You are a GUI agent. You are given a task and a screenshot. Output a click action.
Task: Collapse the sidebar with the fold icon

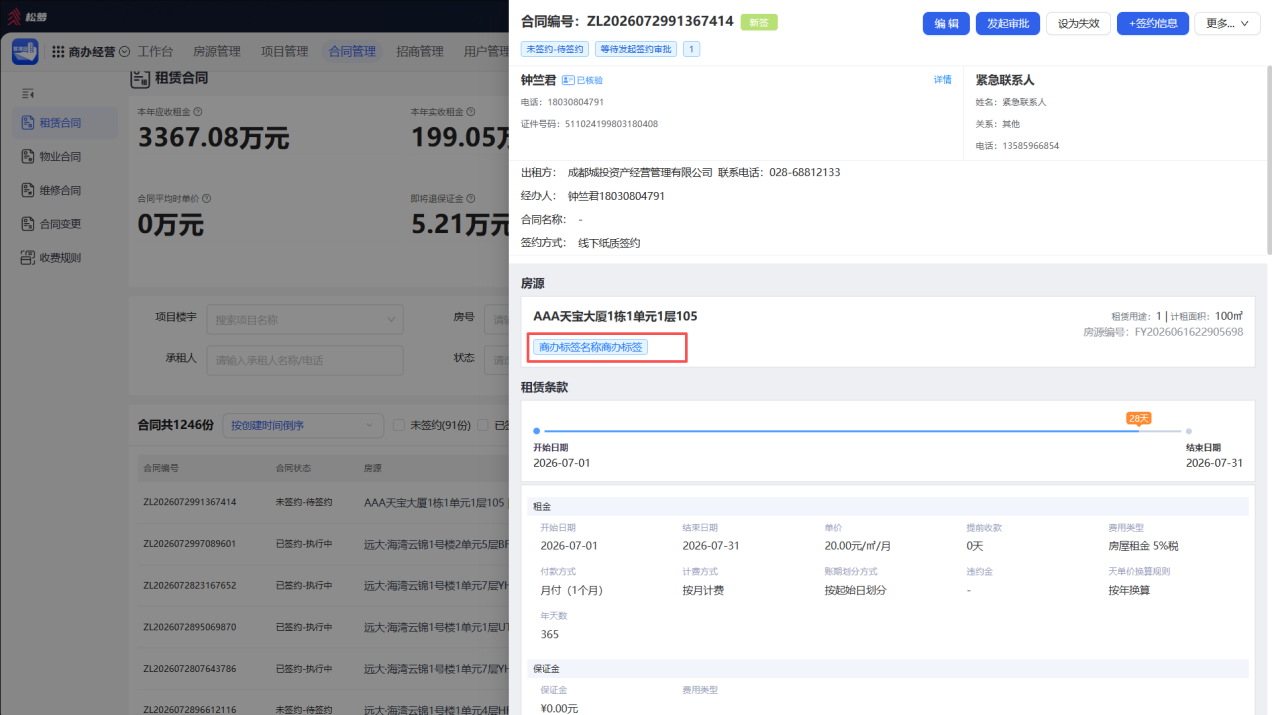(x=28, y=93)
